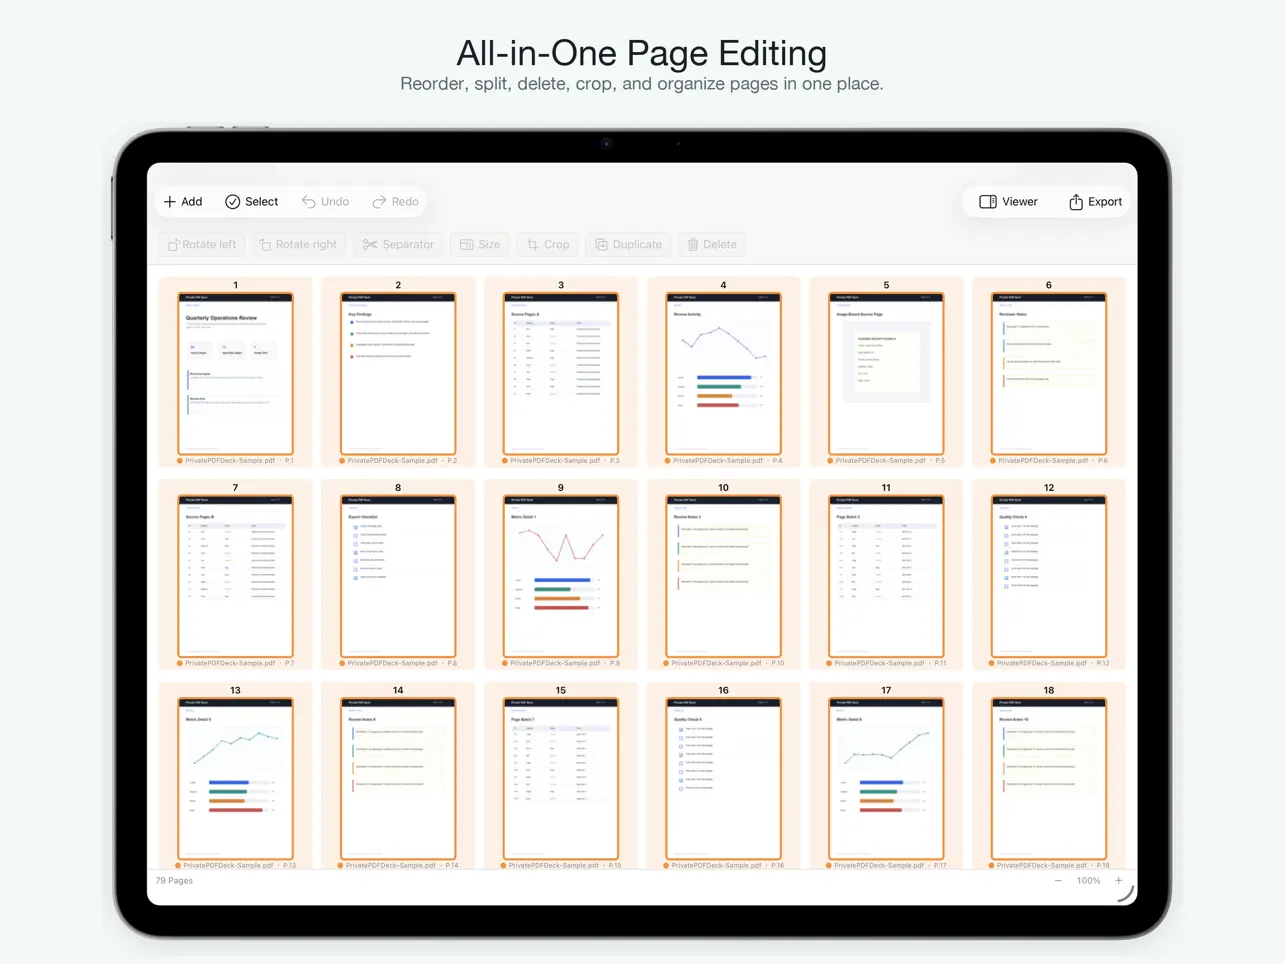Insert a Separator with scissors icon
The width and height of the screenshot is (1285, 964).
pyautogui.click(x=398, y=244)
